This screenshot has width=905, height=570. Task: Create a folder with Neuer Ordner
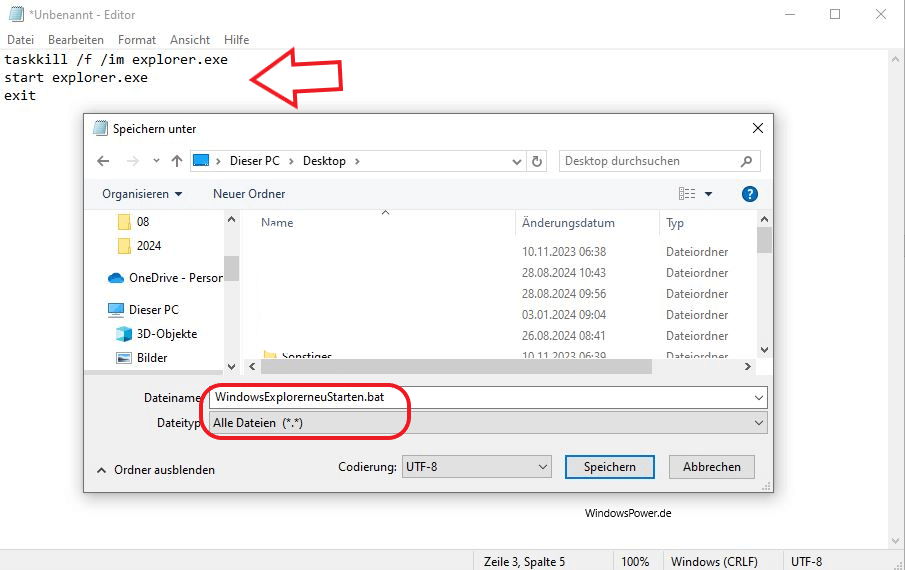click(x=249, y=194)
